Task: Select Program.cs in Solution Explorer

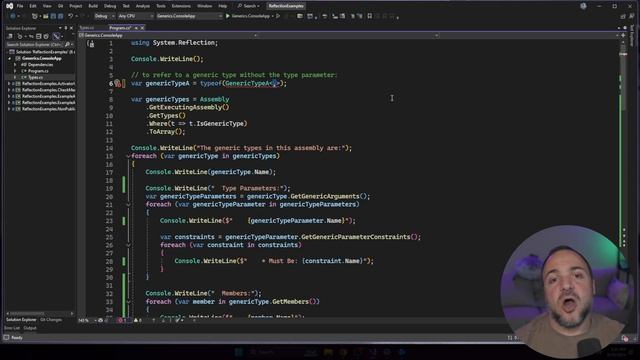Action: click(38, 71)
